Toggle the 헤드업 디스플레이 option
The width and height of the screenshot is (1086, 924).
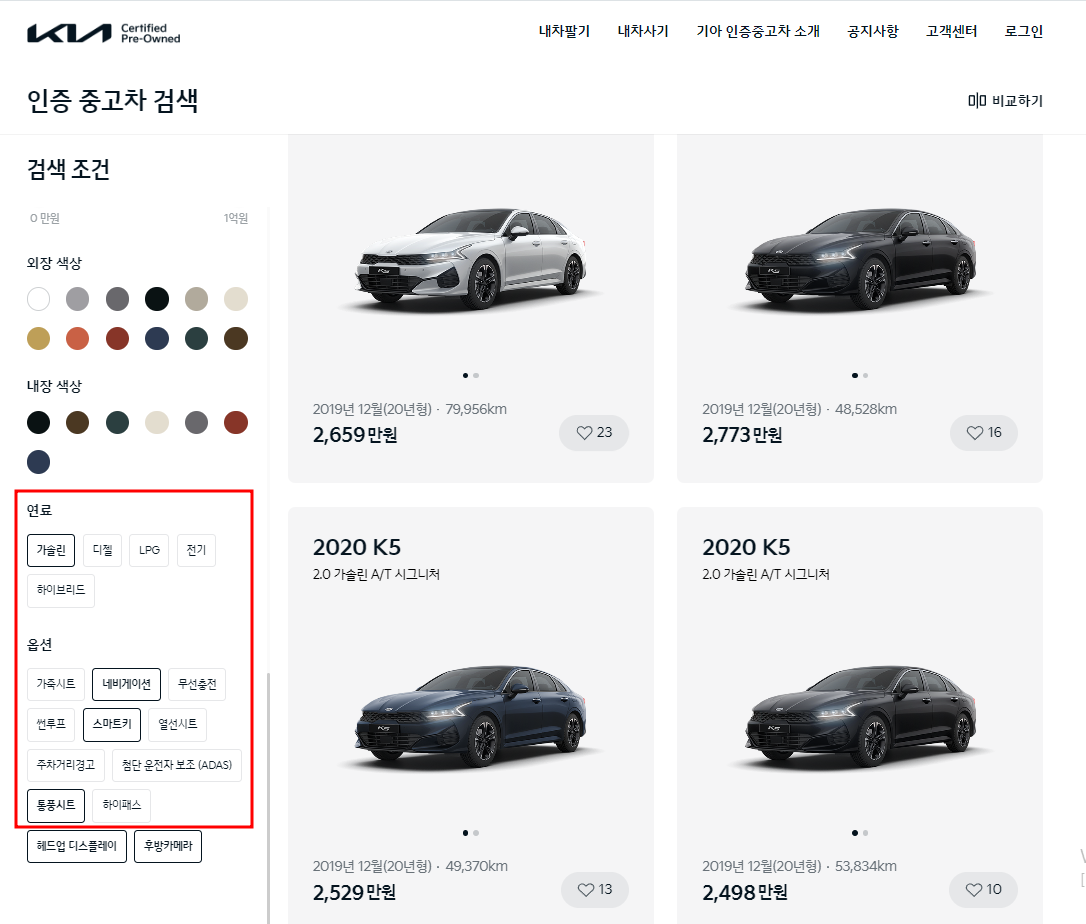click(x=77, y=846)
